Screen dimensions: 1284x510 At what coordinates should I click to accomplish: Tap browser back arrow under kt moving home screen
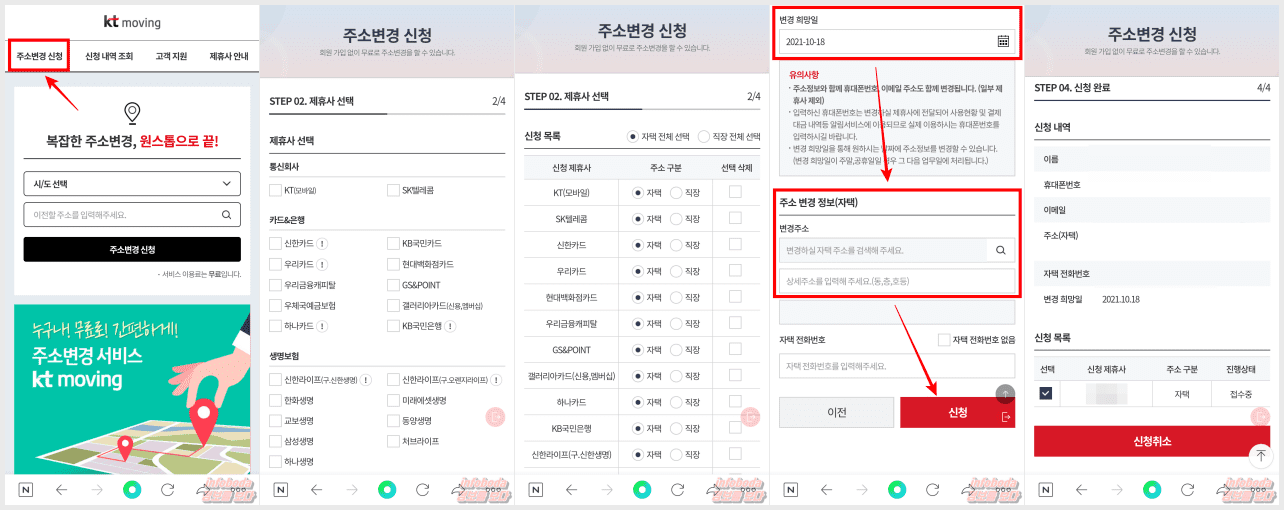click(61, 490)
